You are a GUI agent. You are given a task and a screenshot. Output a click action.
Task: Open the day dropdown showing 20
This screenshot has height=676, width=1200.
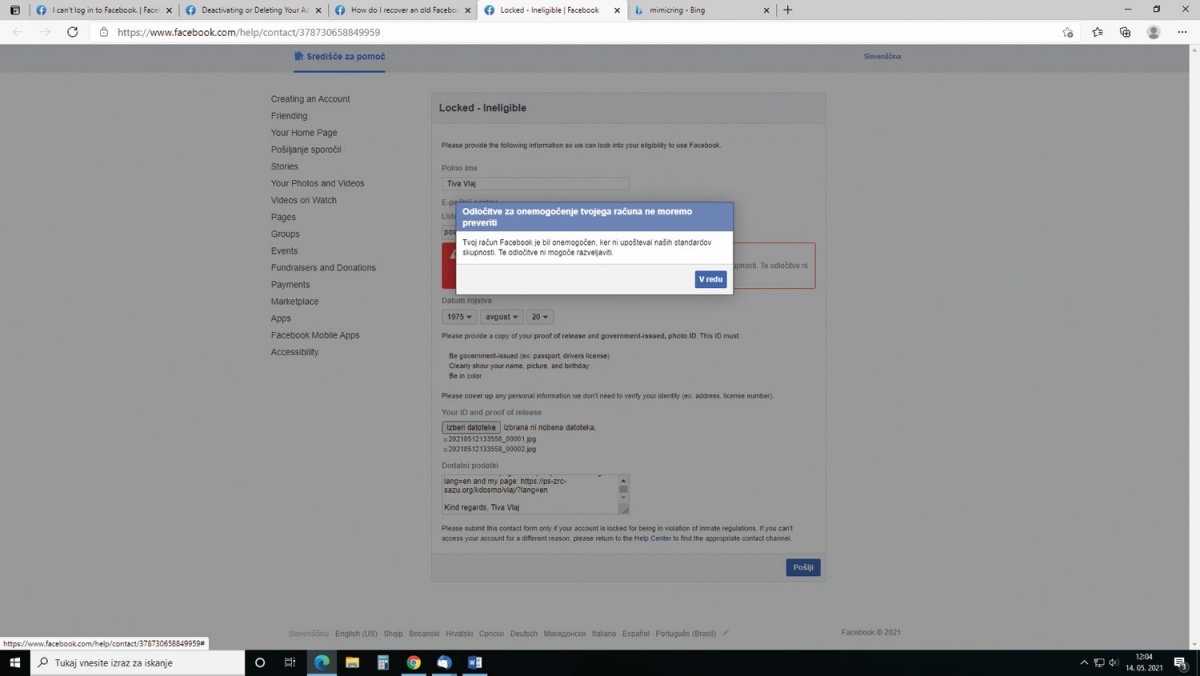pyautogui.click(x=540, y=317)
